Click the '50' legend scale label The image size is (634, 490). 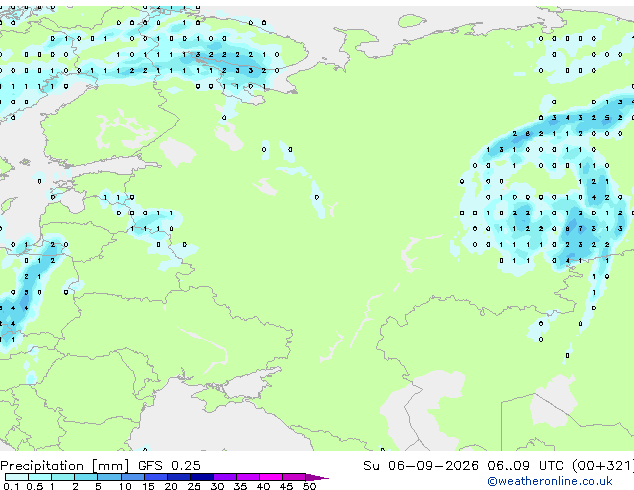click(309, 486)
